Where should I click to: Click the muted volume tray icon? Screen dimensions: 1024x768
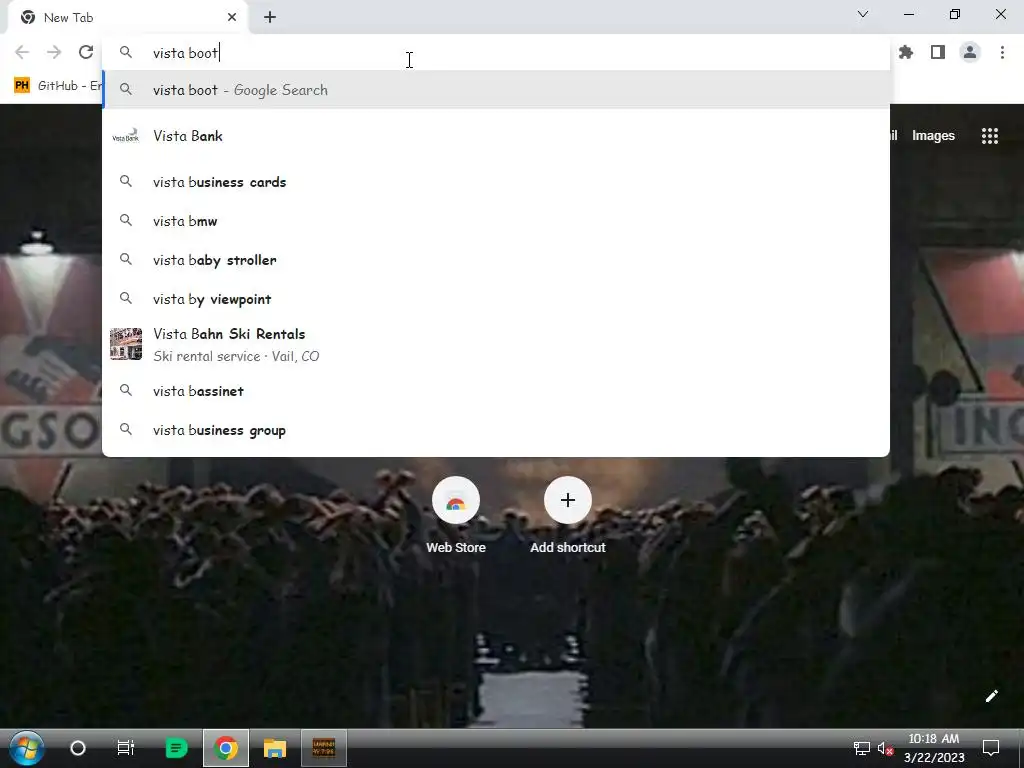(885, 748)
